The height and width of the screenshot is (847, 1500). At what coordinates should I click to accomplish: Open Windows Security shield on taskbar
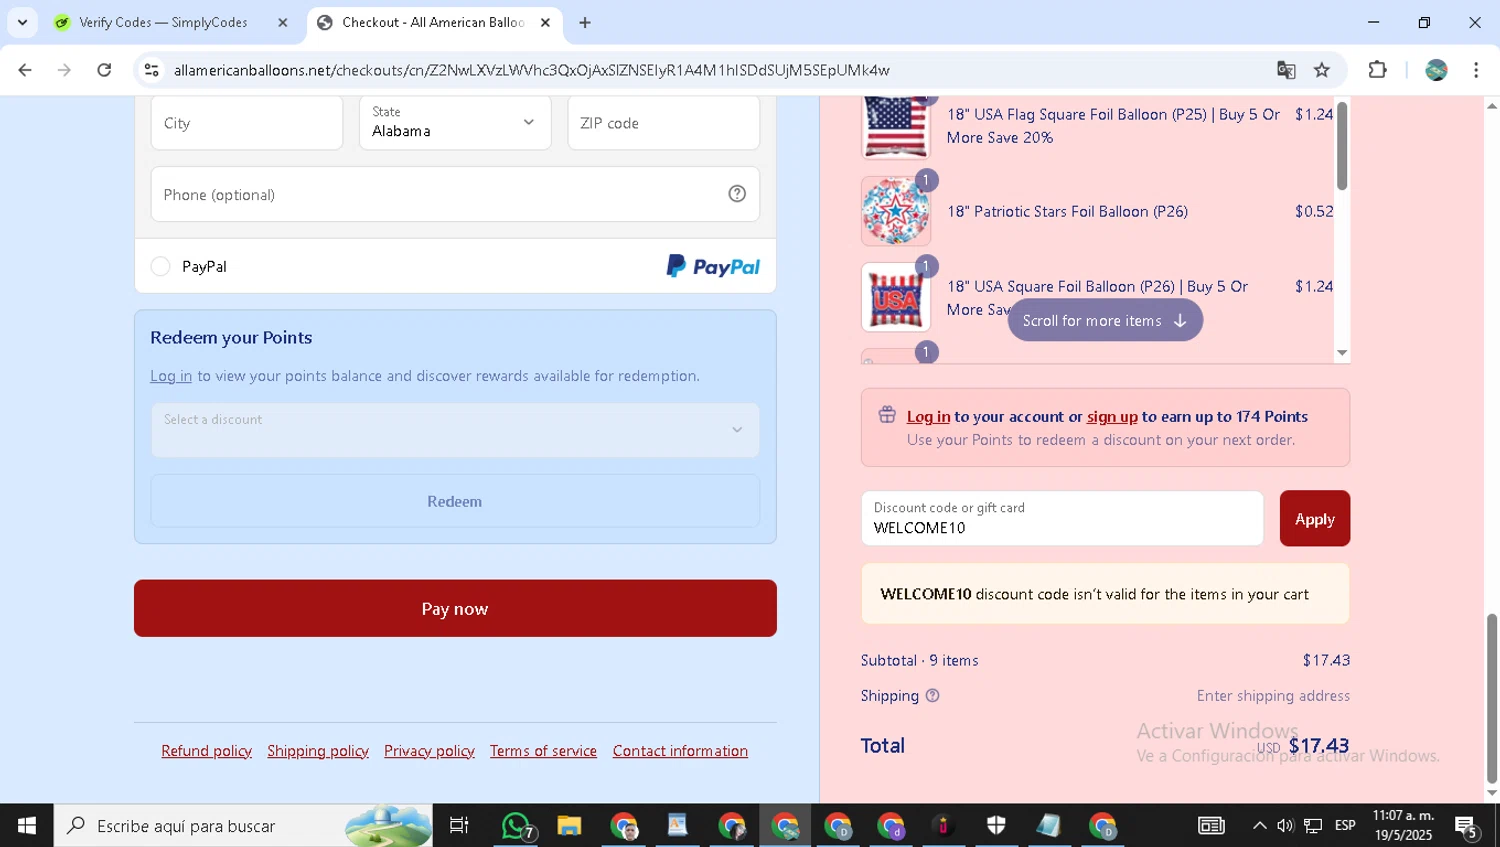pyautogui.click(x=996, y=826)
